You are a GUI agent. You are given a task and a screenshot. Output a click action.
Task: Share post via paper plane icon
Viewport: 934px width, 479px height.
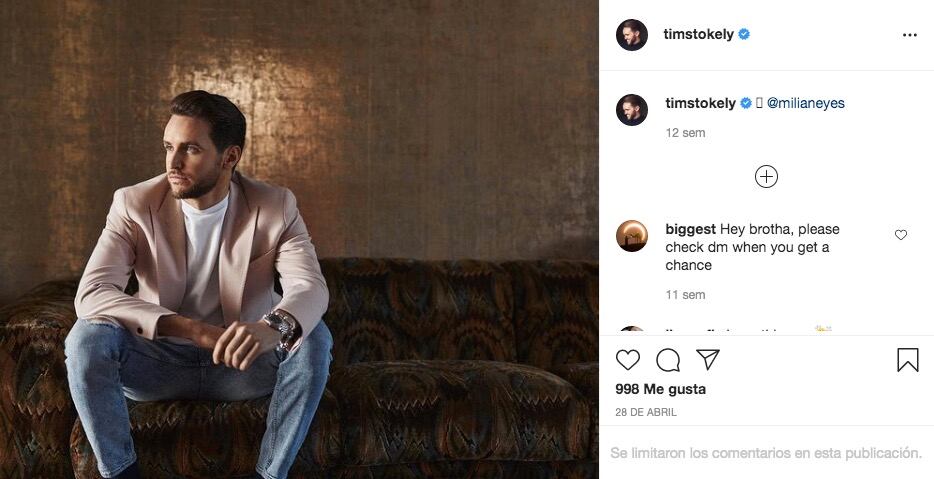708,360
